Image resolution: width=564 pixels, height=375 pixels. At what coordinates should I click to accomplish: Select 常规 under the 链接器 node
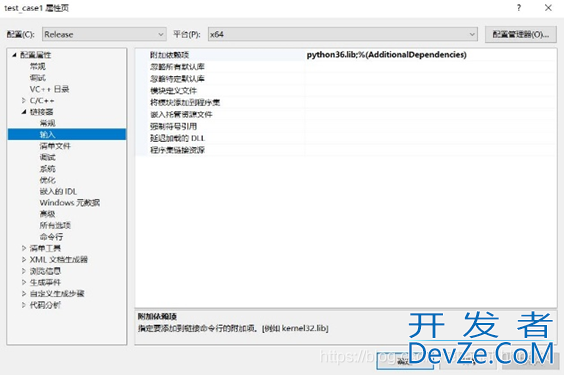point(47,123)
